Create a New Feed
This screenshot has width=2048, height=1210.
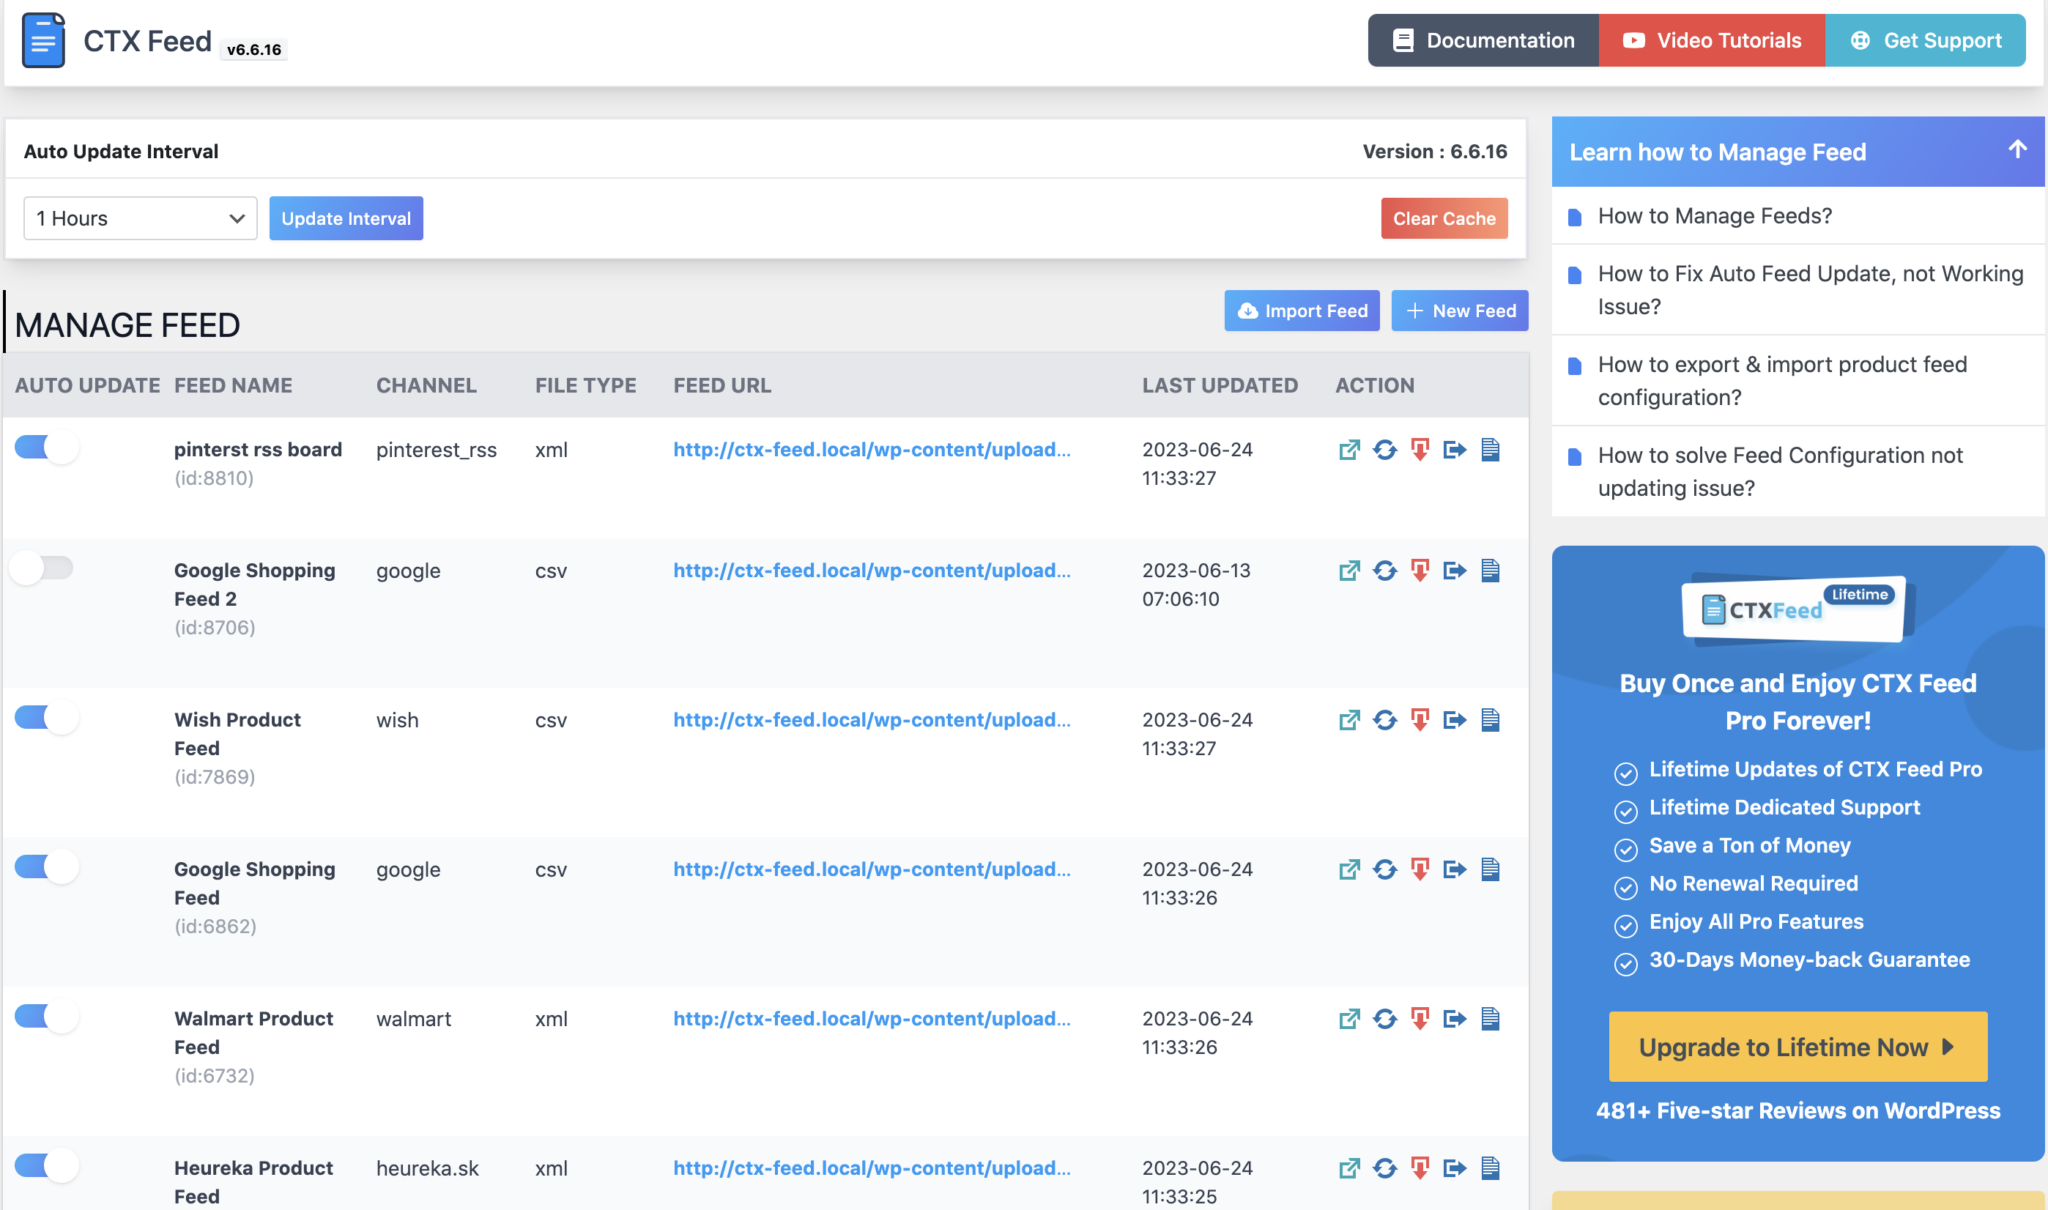pos(1459,310)
